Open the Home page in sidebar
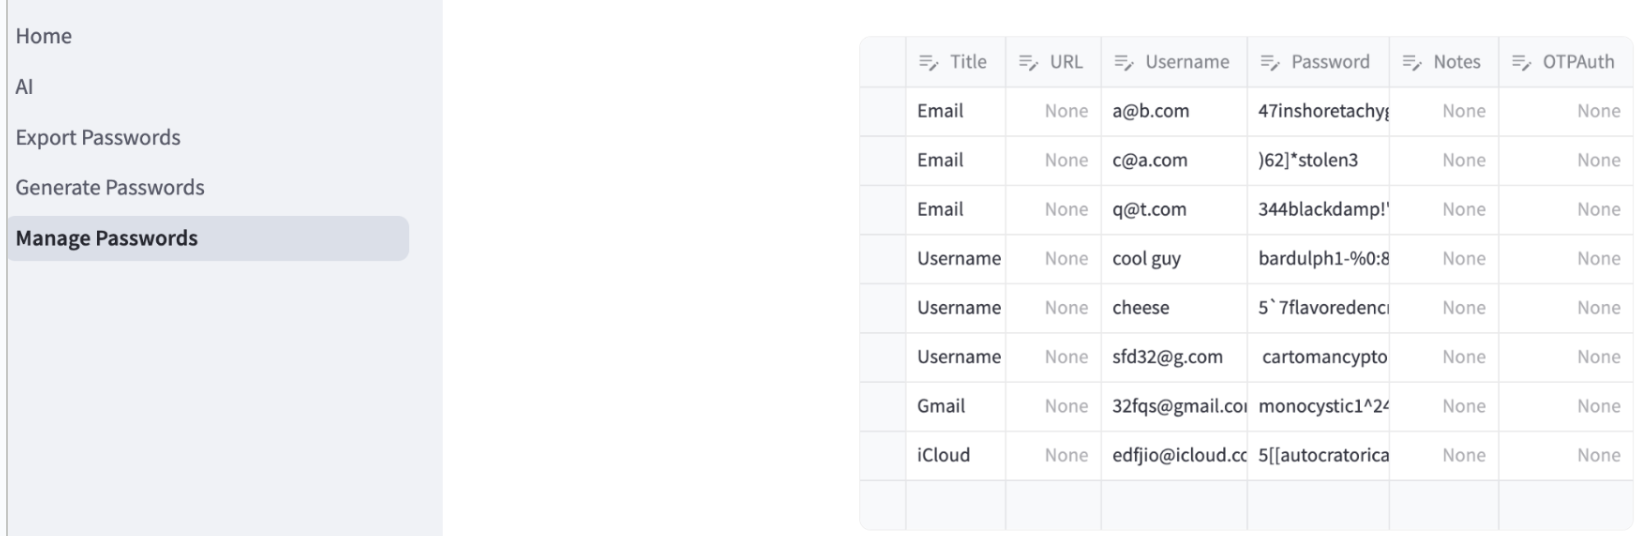This screenshot has height=536, width=1652. 44,36
